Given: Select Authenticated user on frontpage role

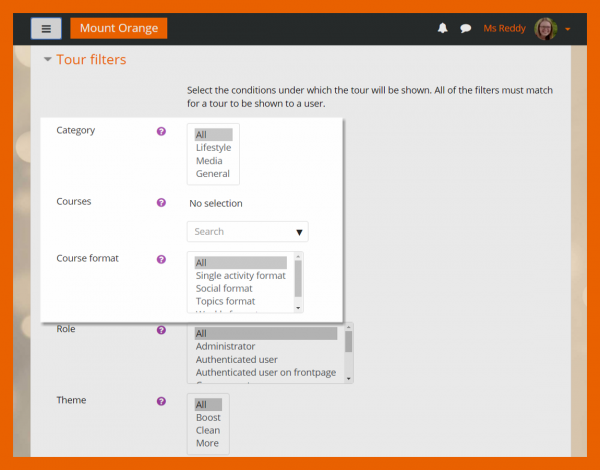Looking at the screenshot, I should (x=266, y=372).
